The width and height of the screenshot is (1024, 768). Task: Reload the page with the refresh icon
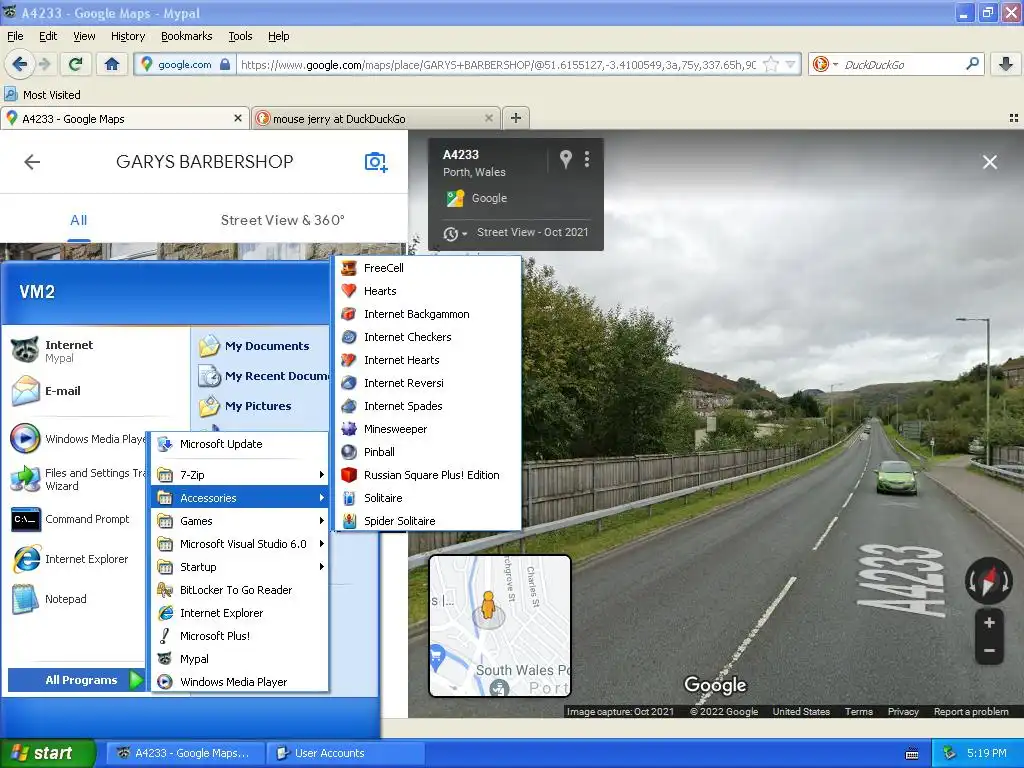point(76,64)
